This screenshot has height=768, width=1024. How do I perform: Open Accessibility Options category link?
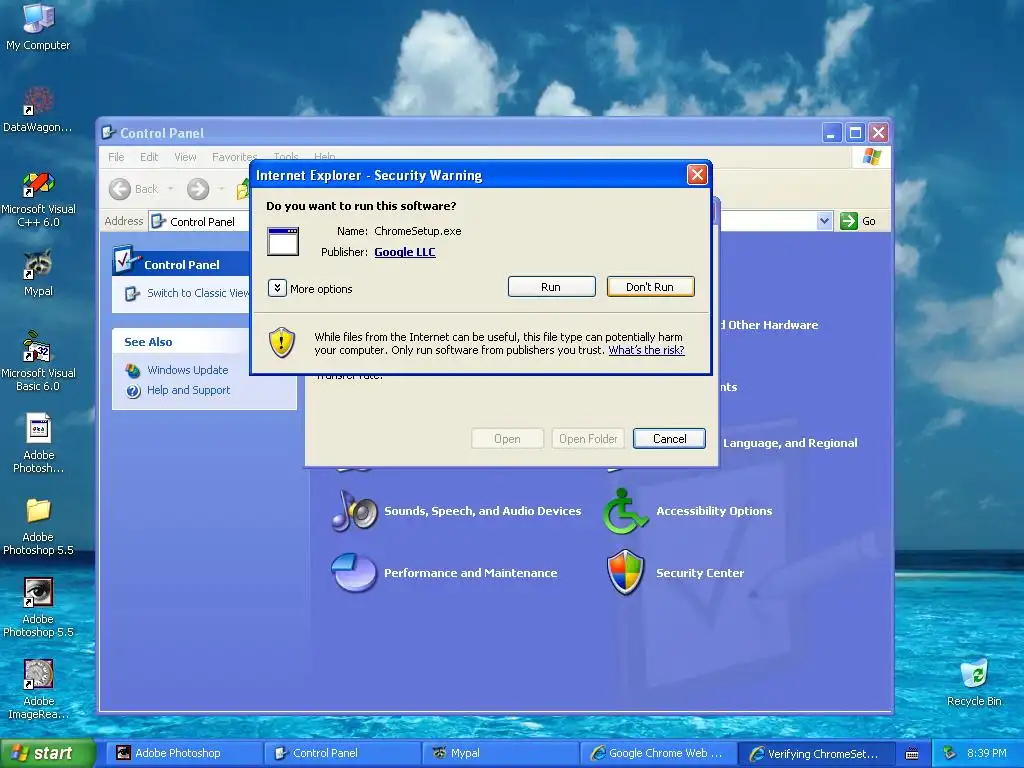(714, 511)
